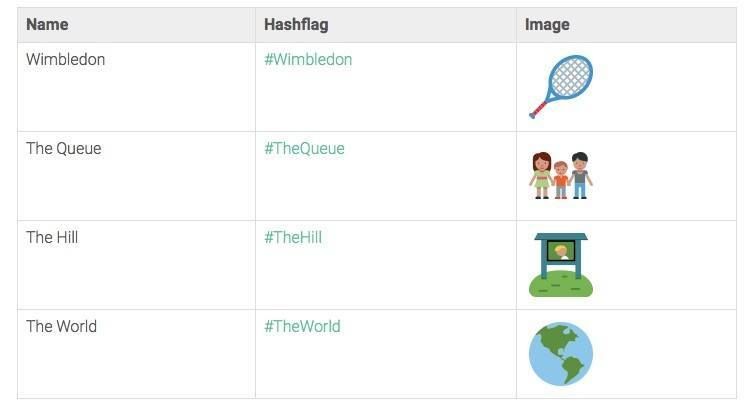Select The Queue name cell

pyautogui.click(x=63, y=149)
